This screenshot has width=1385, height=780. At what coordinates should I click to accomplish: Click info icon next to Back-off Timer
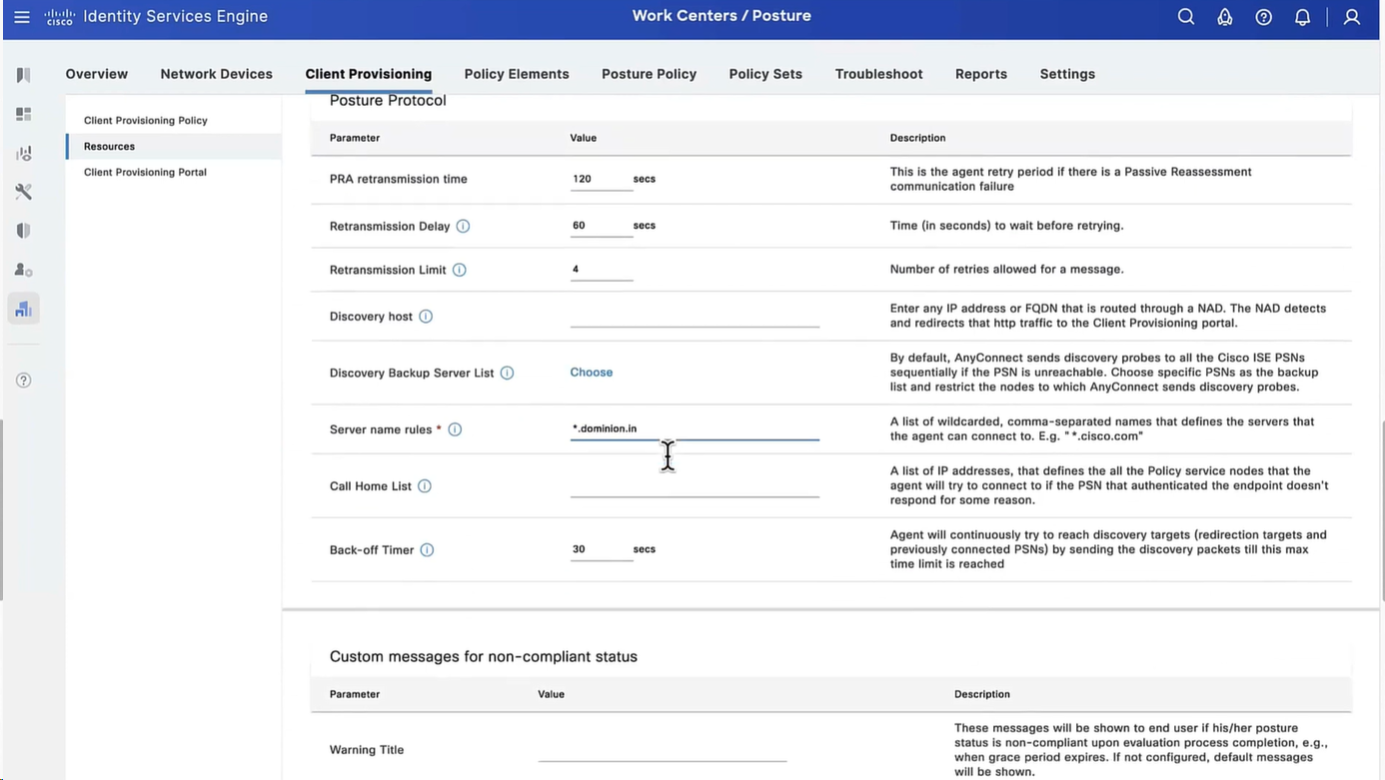pyautogui.click(x=427, y=550)
